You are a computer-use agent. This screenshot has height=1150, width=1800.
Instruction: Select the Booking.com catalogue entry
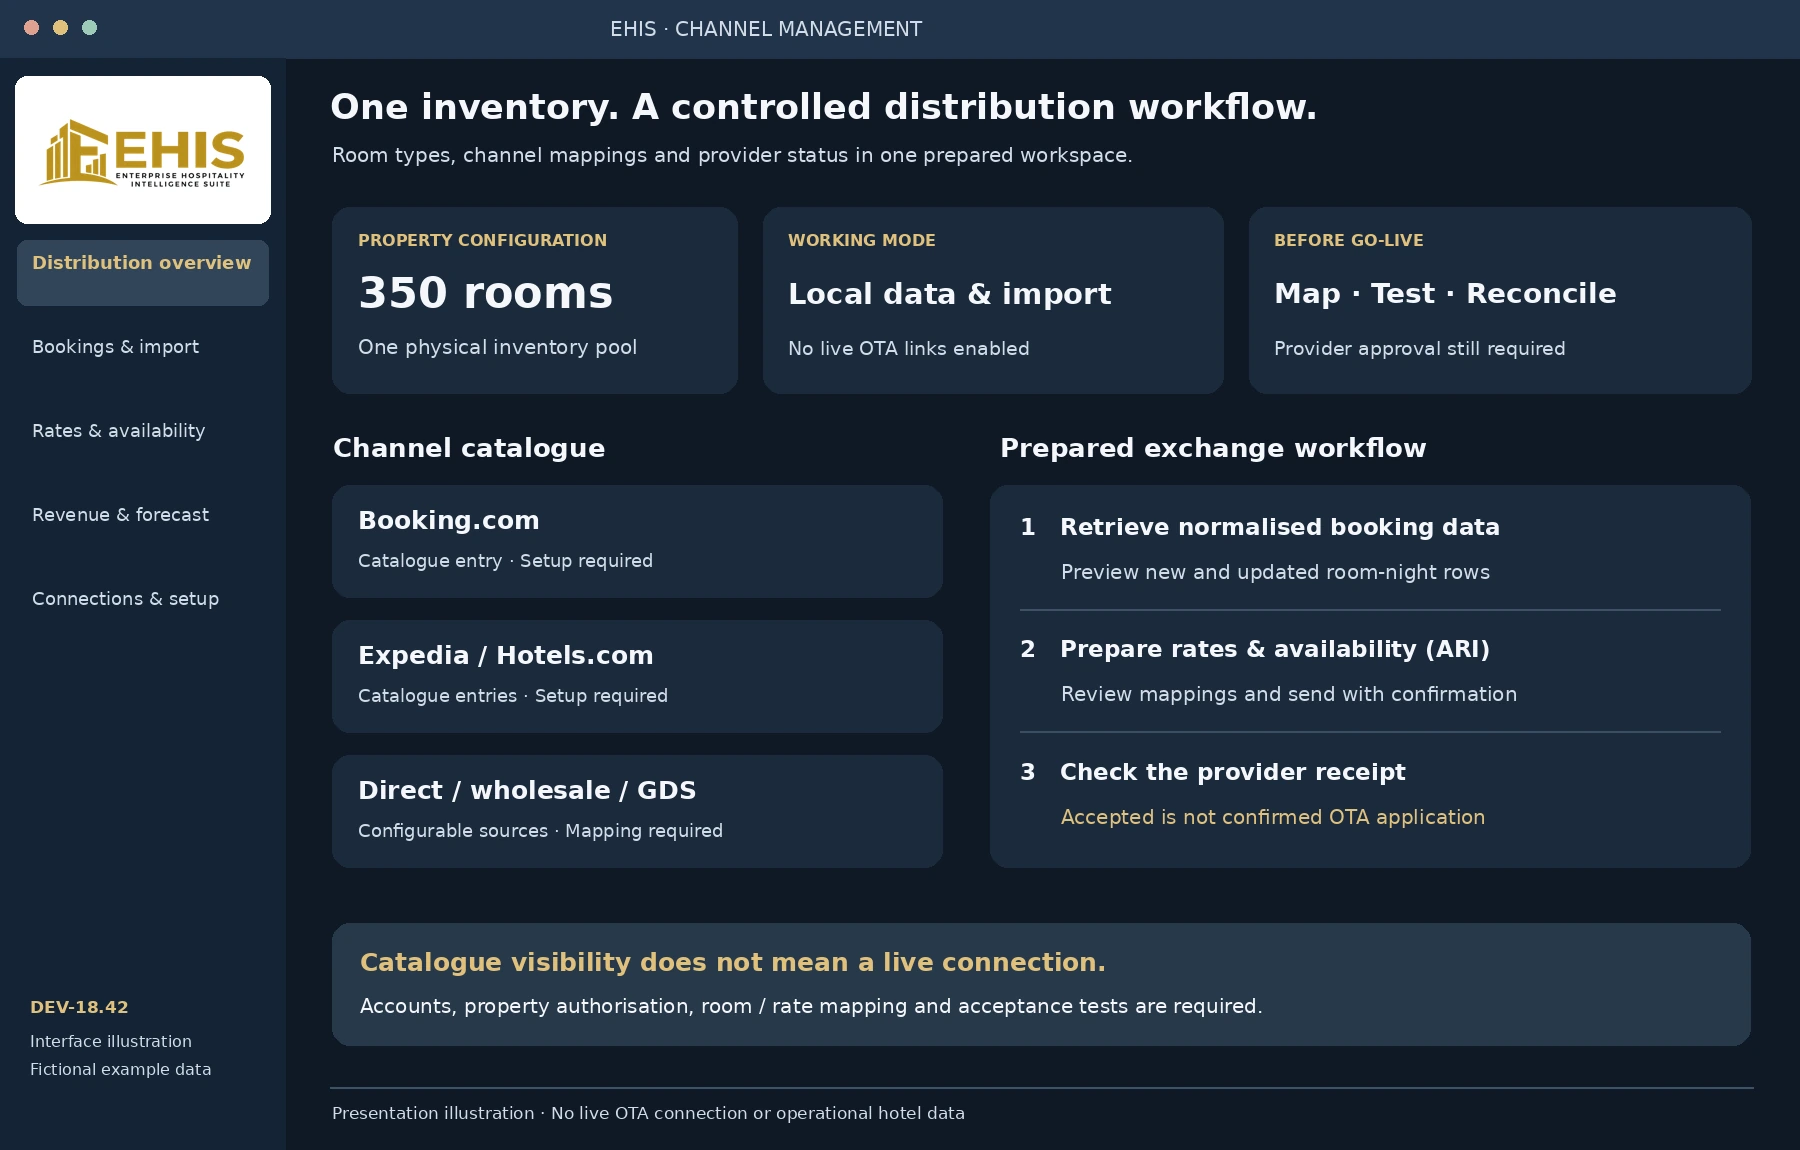(x=637, y=542)
